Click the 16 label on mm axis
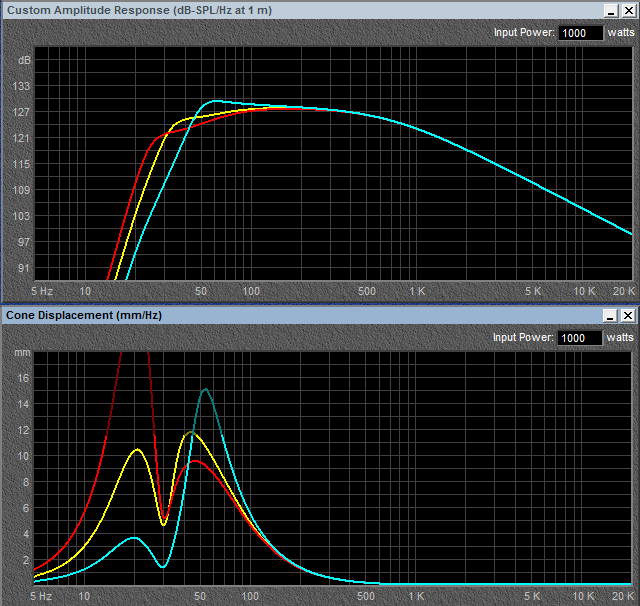 23,378
